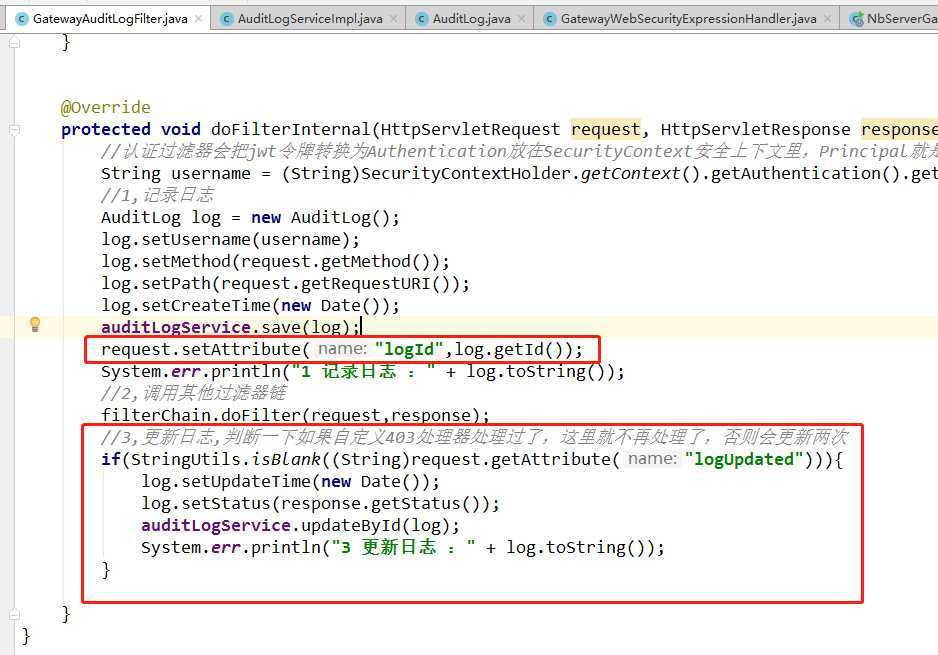Open GatewayWebSecurityExpressionHandler.java tab
This screenshot has width=938, height=655.
689,19
